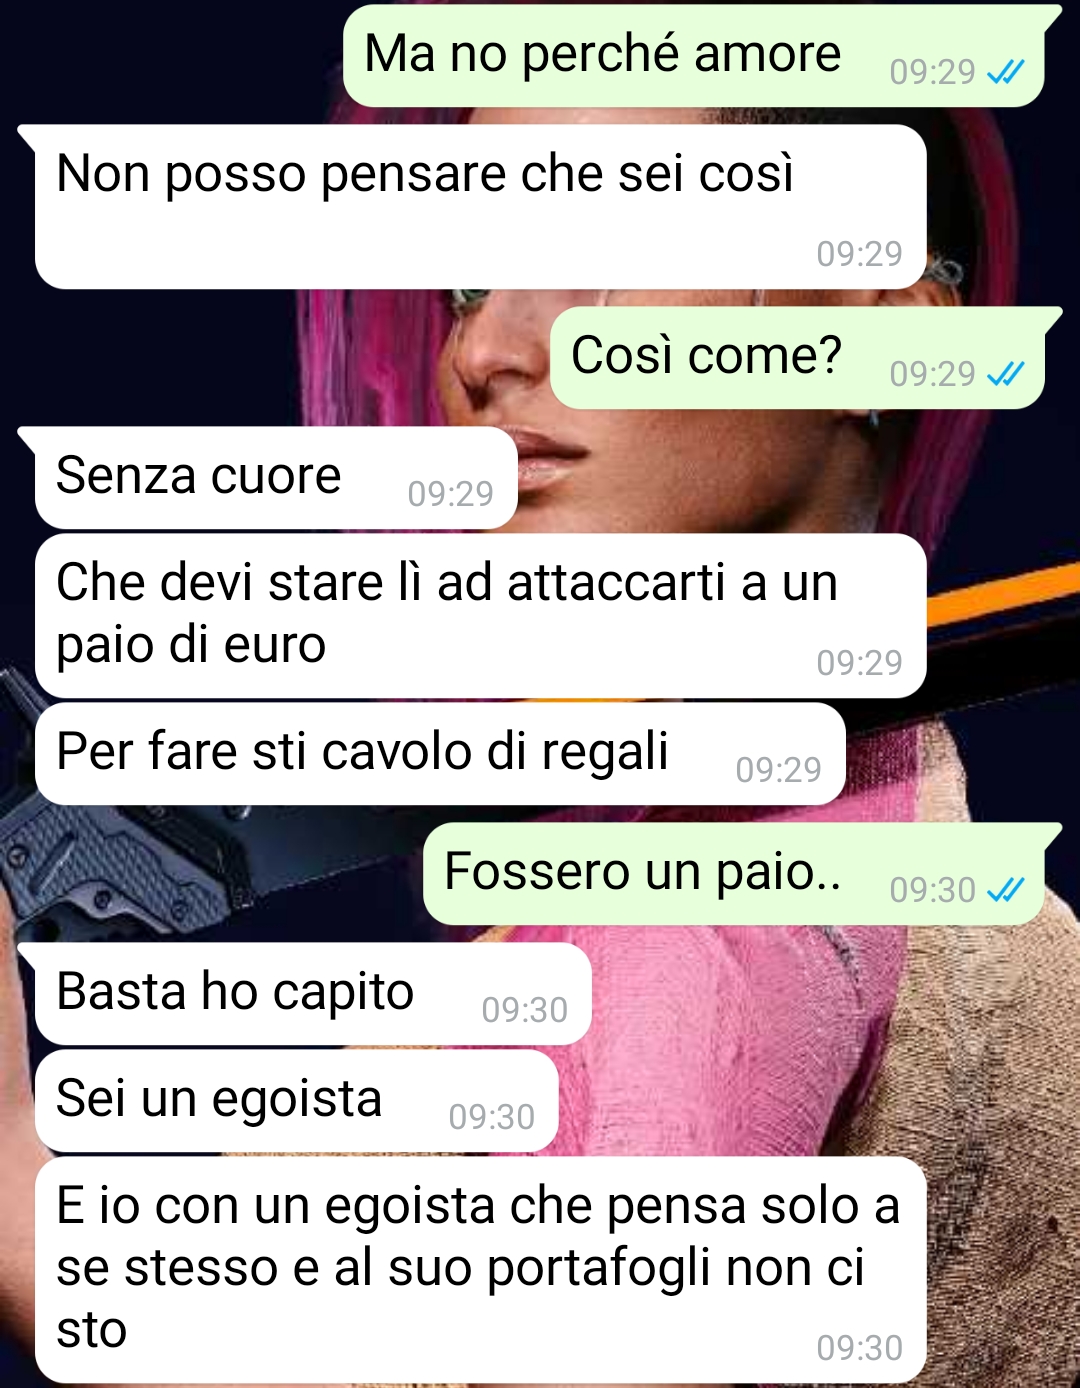Tap the 'Così come?' sent message
Viewport: 1080px width, 1388px height.
797,357
